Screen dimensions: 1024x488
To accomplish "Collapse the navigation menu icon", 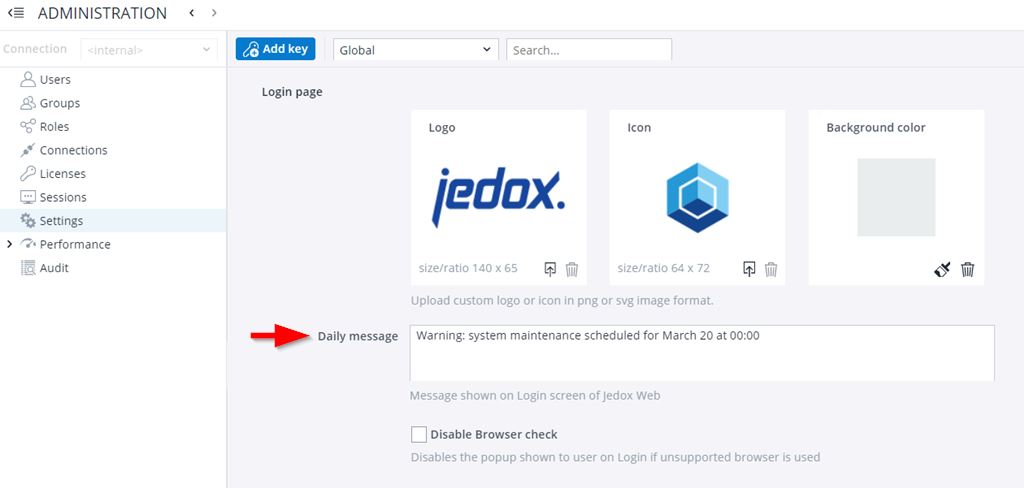I will point(16,12).
